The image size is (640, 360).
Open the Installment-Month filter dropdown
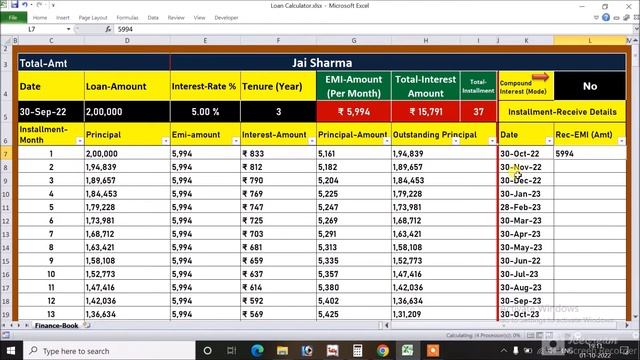(x=80, y=141)
